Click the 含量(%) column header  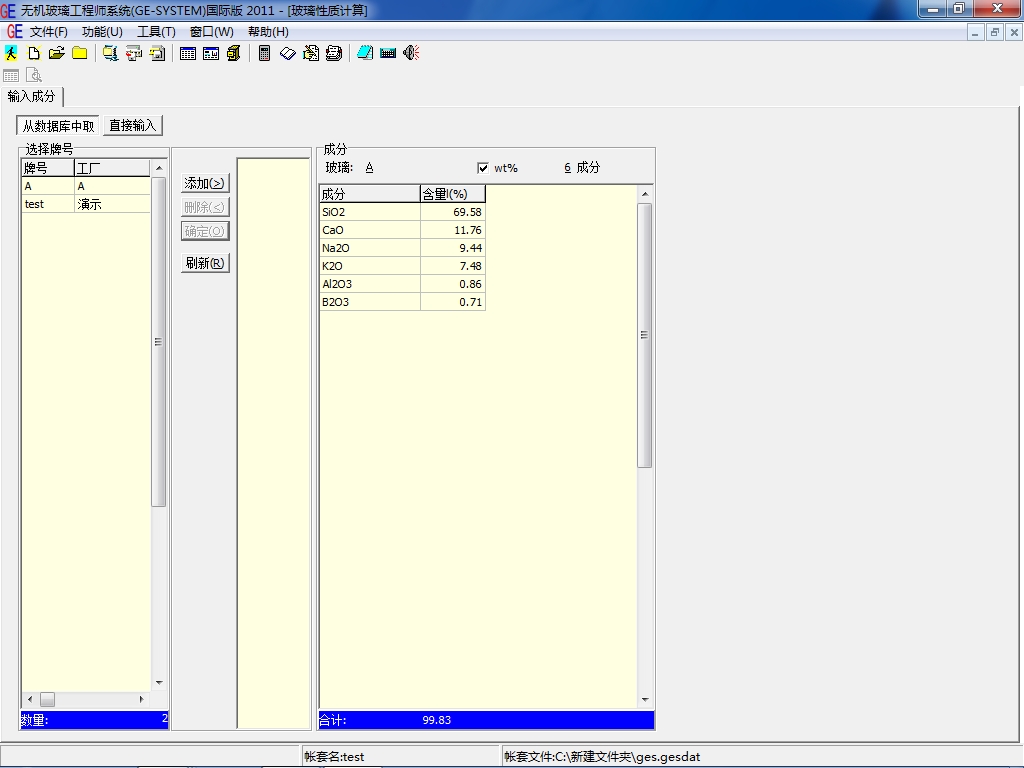coord(453,194)
